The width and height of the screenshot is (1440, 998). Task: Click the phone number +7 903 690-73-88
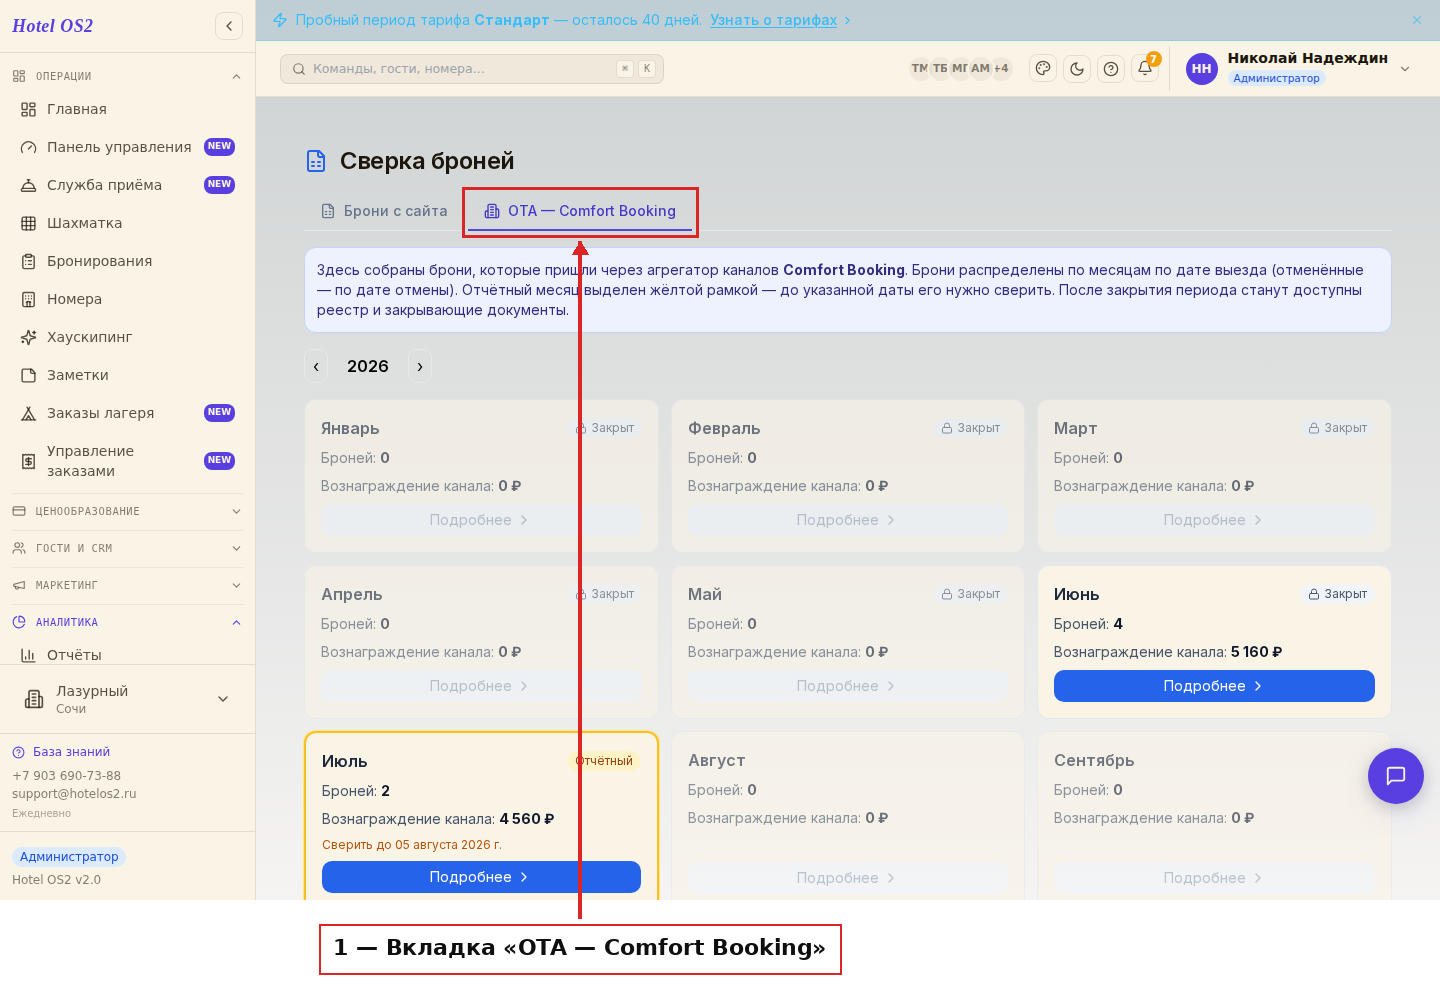pyautogui.click(x=66, y=776)
